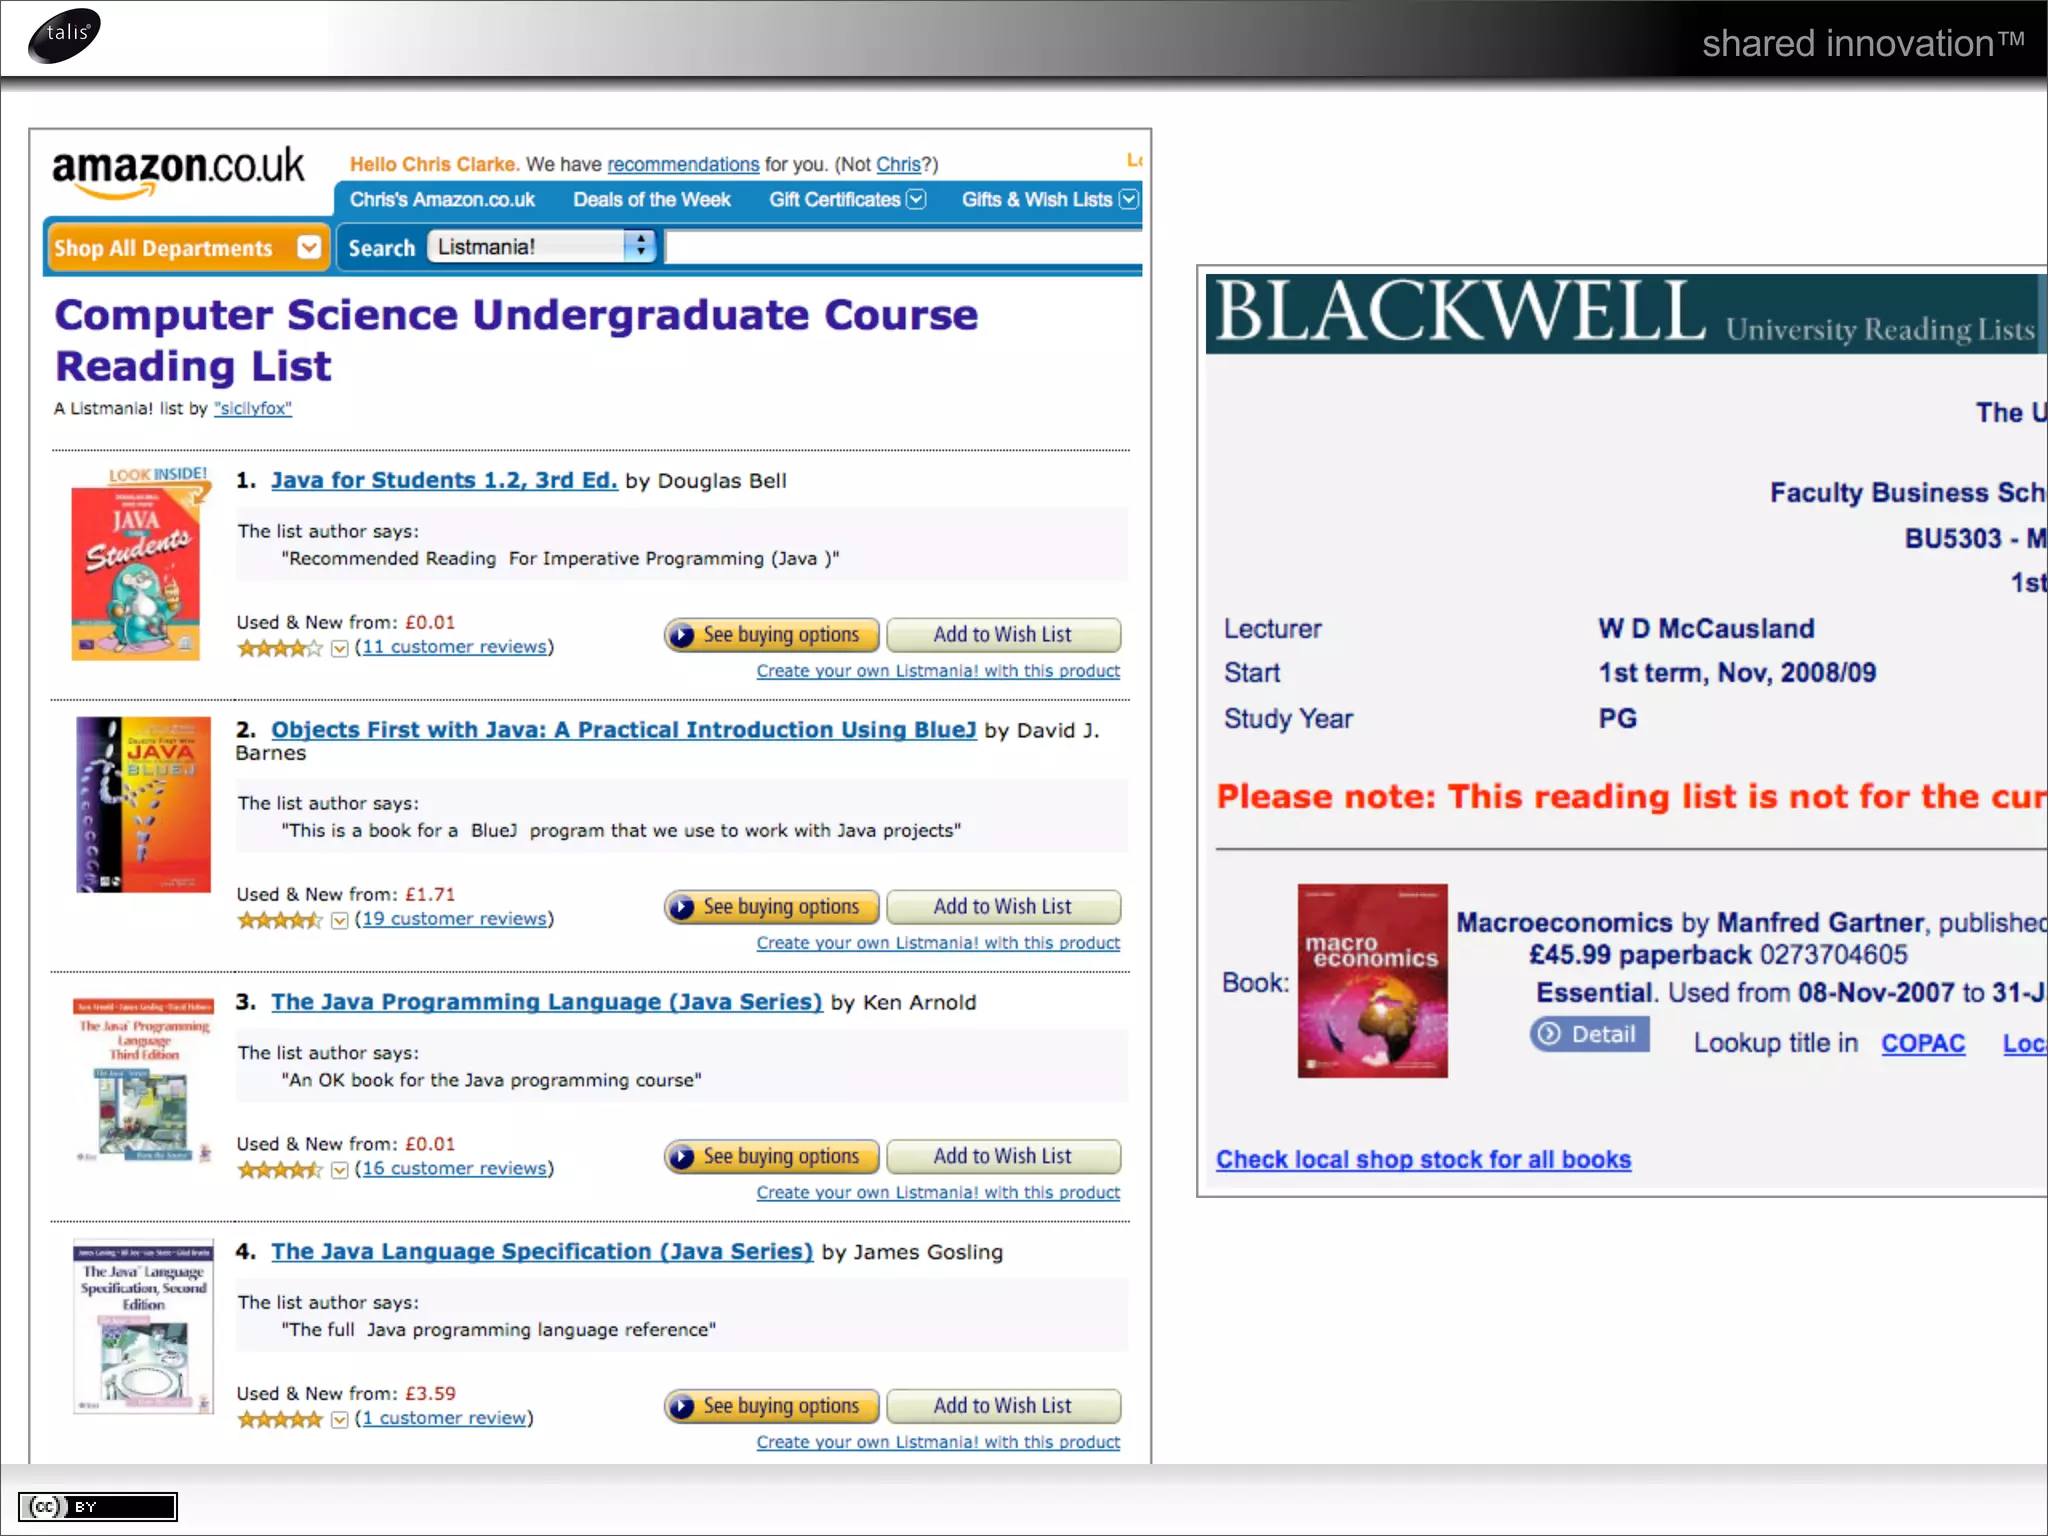Open Objects First with Java title link

(x=624, y=730)
